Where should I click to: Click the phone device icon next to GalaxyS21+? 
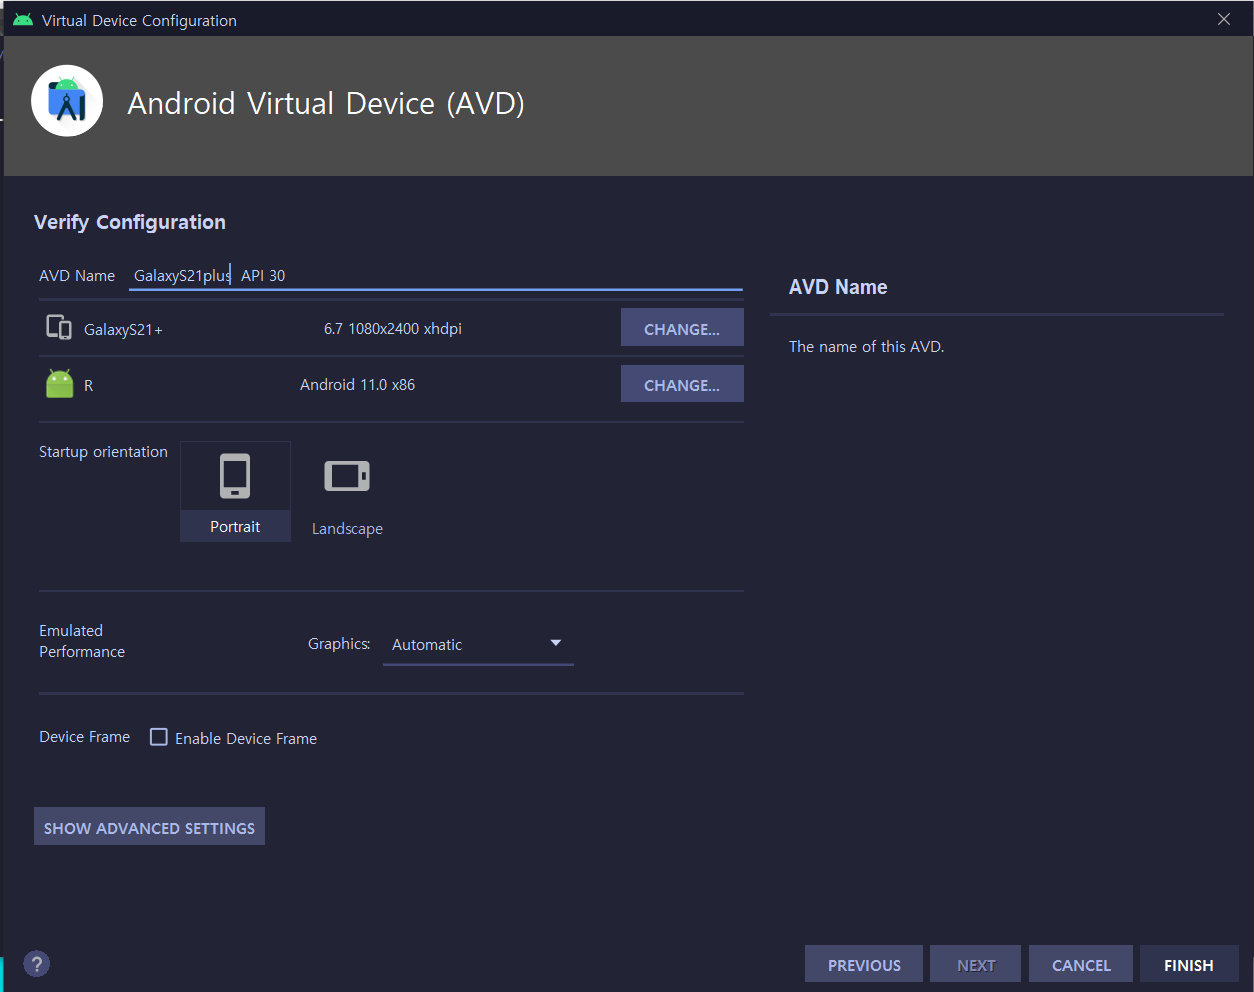click(x=57, y=327)
